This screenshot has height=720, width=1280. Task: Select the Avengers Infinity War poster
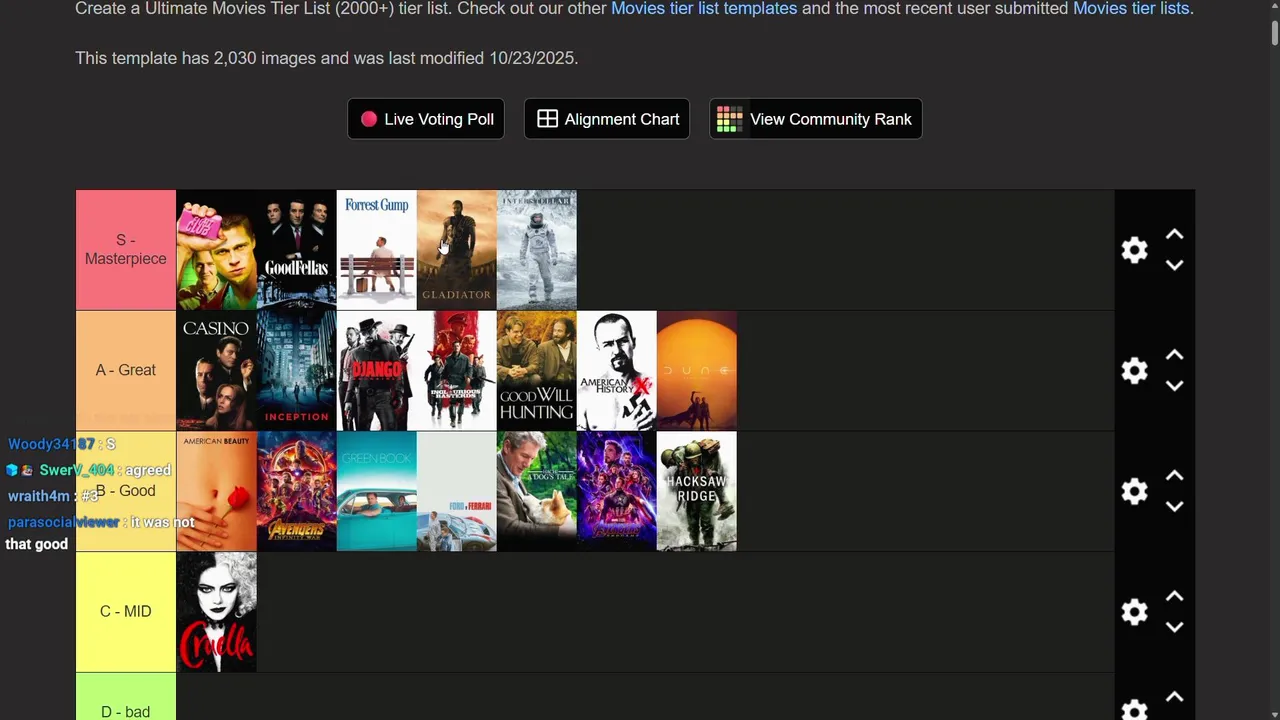coord(296,491)
